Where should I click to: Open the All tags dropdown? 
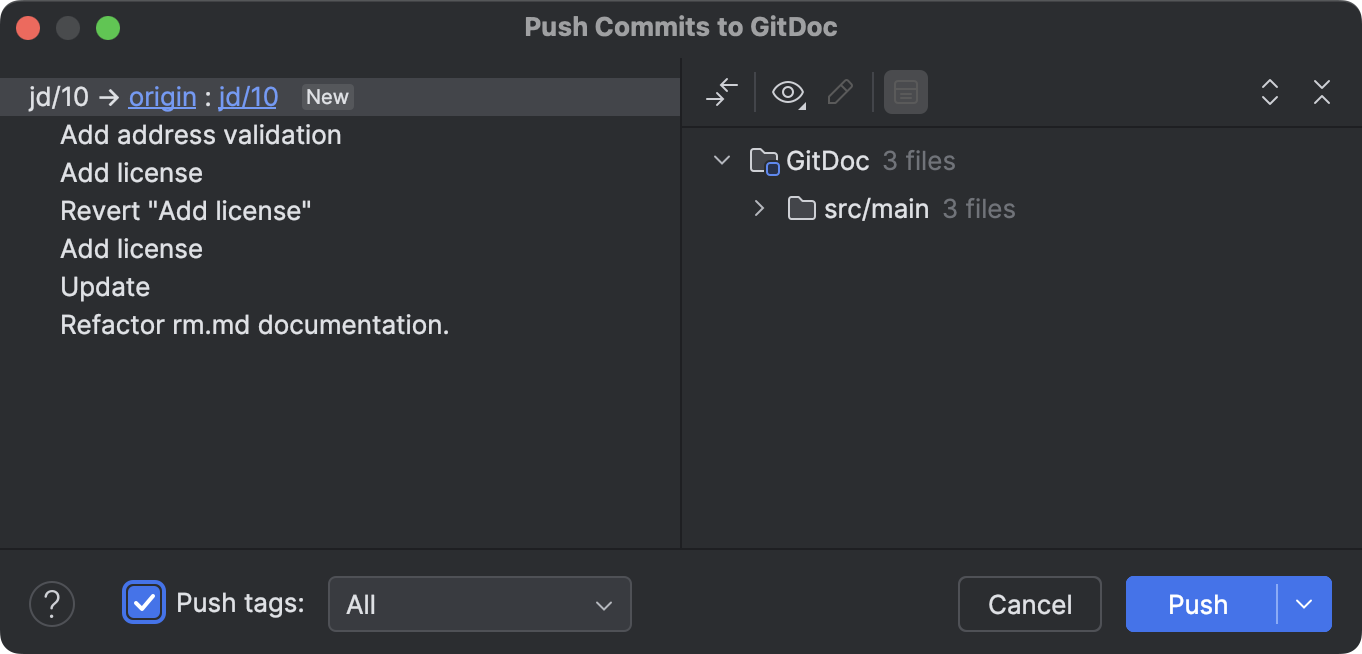[x=479, y=604]
